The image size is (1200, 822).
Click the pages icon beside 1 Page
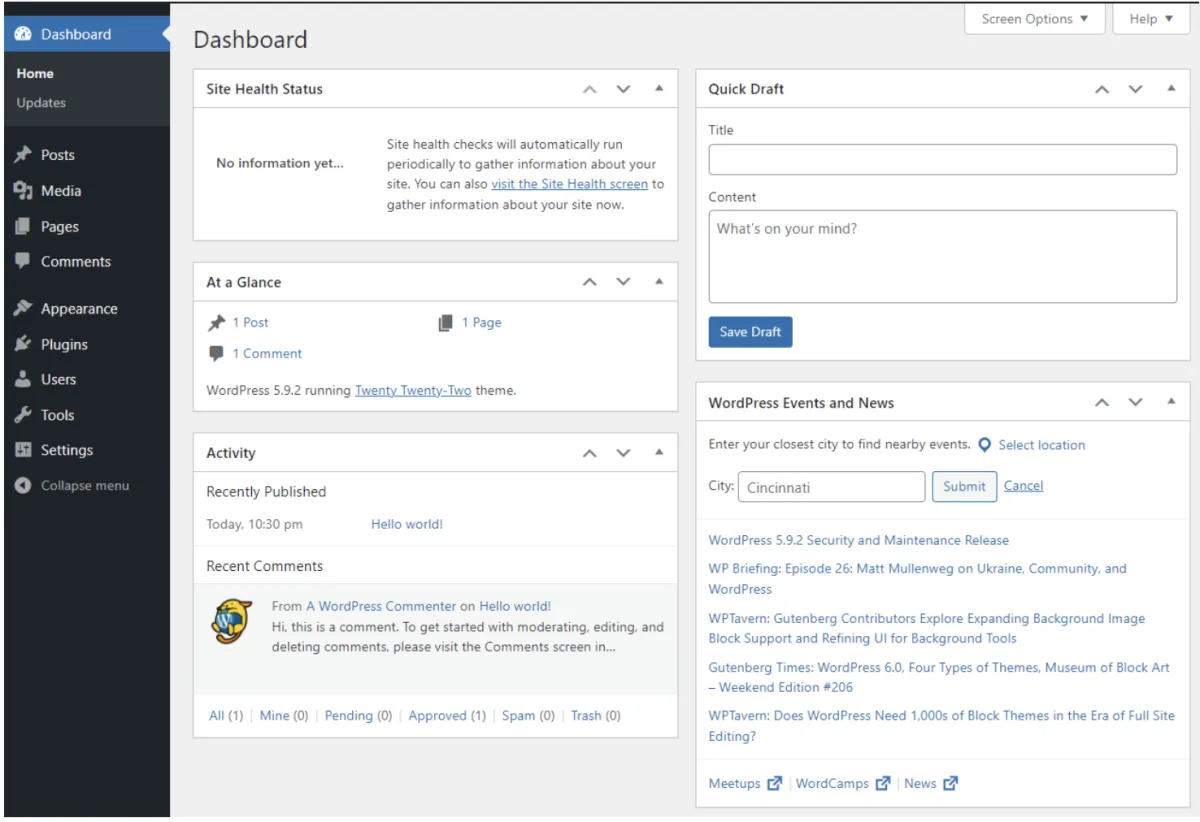446,322
